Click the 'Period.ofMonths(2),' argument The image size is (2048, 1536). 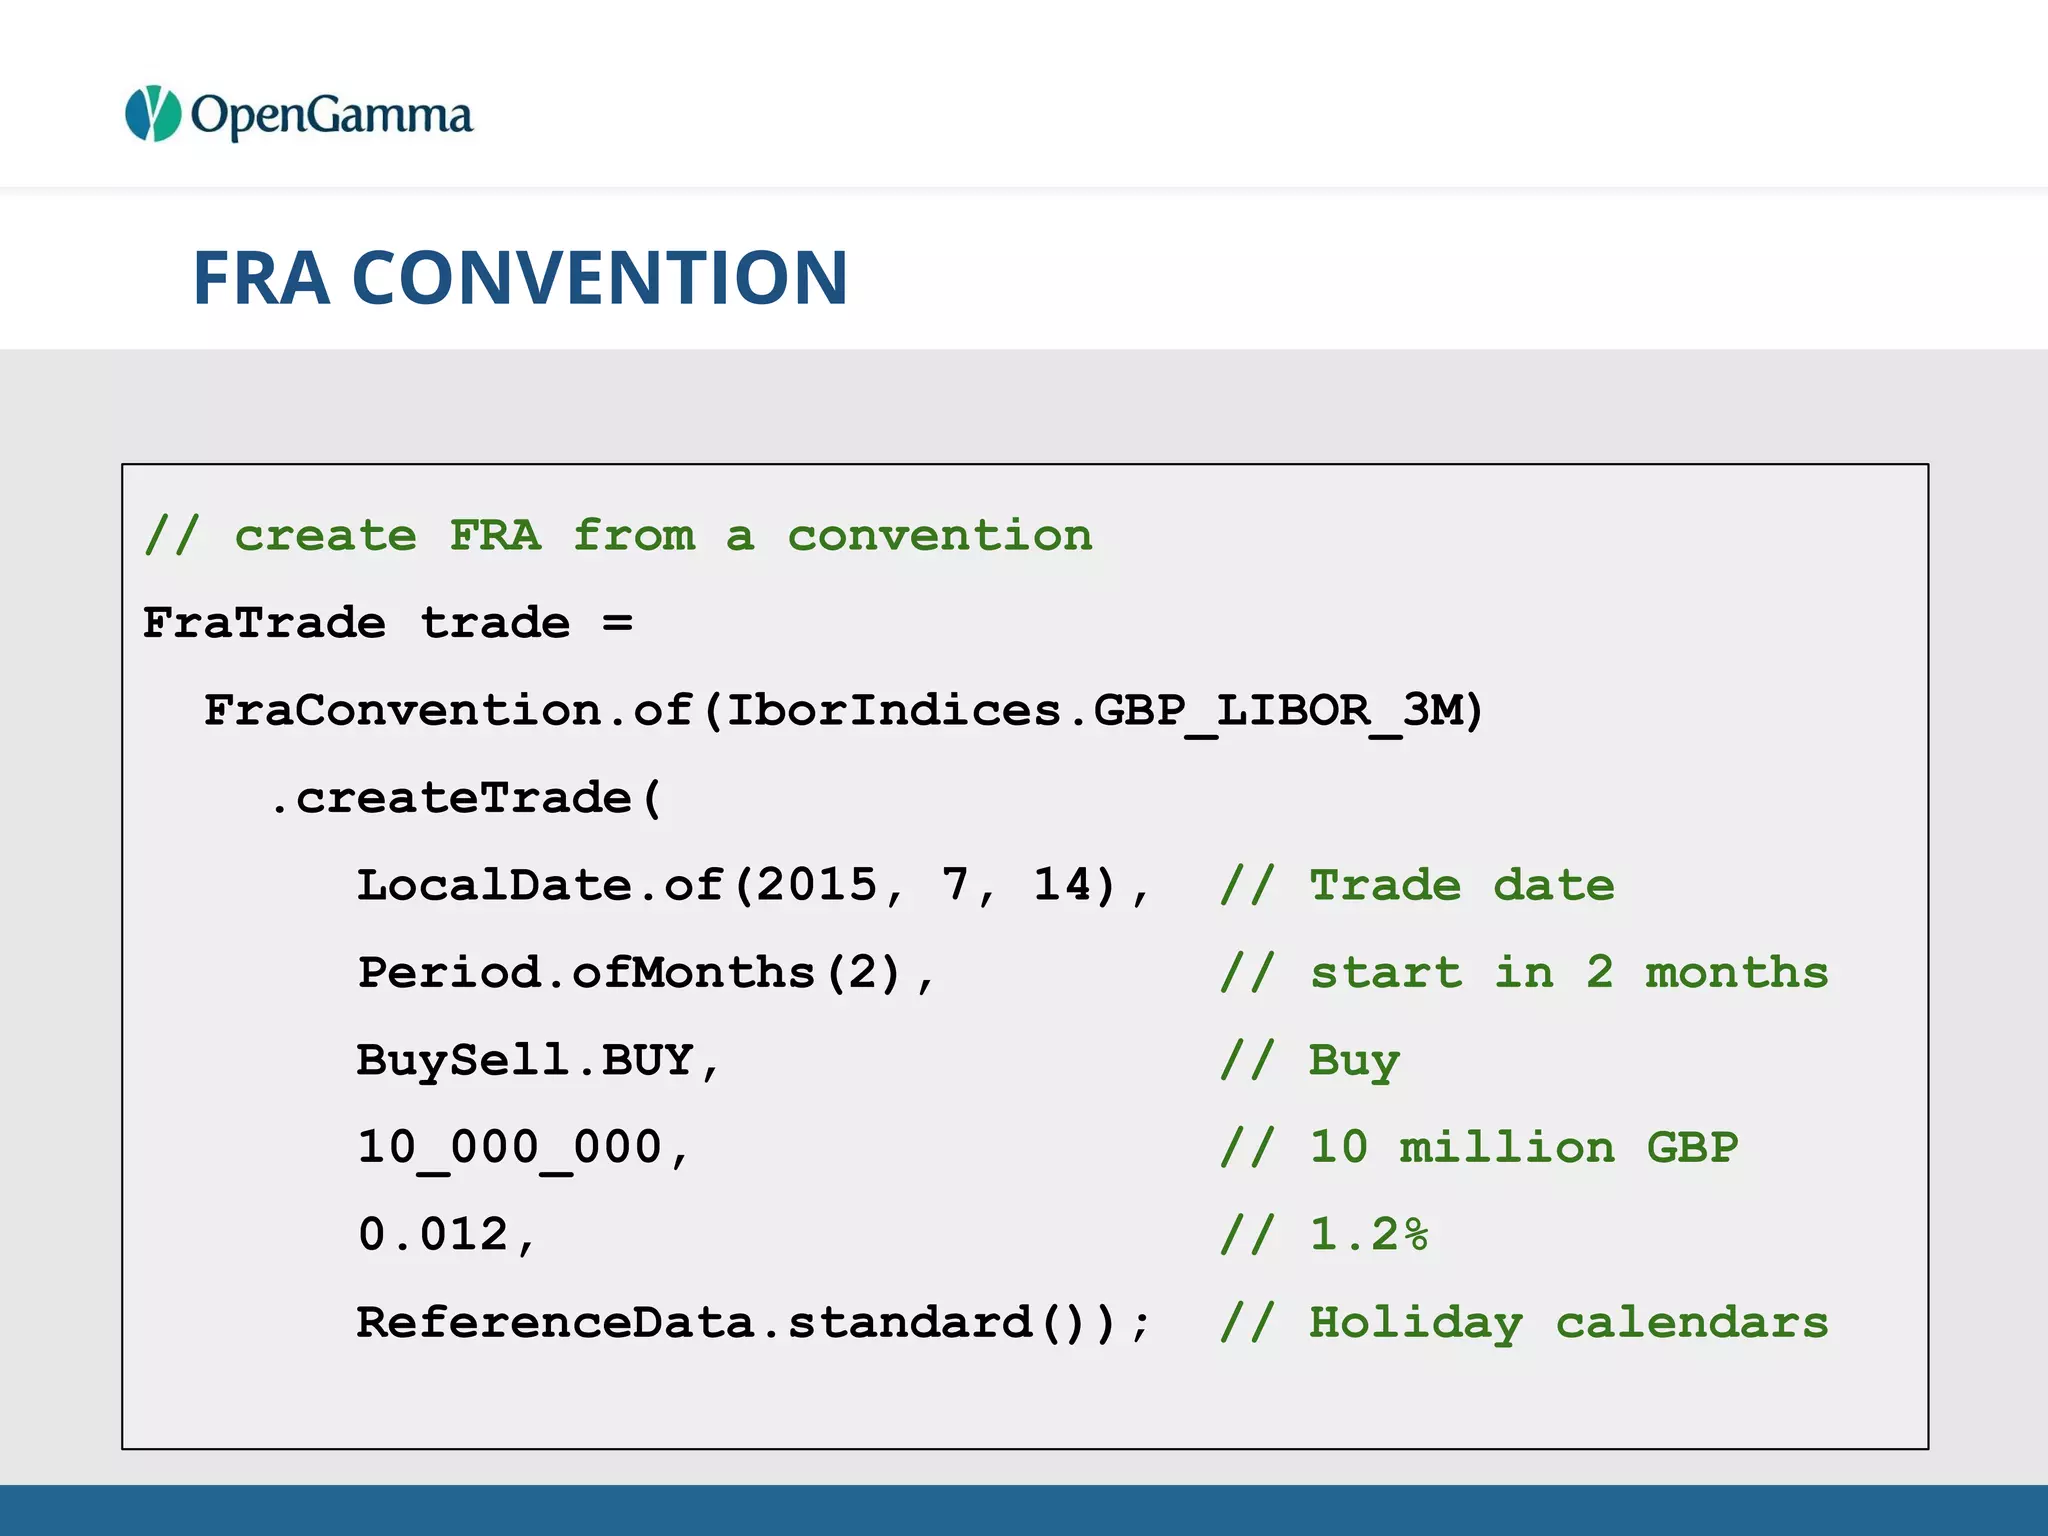coord(647,973)
